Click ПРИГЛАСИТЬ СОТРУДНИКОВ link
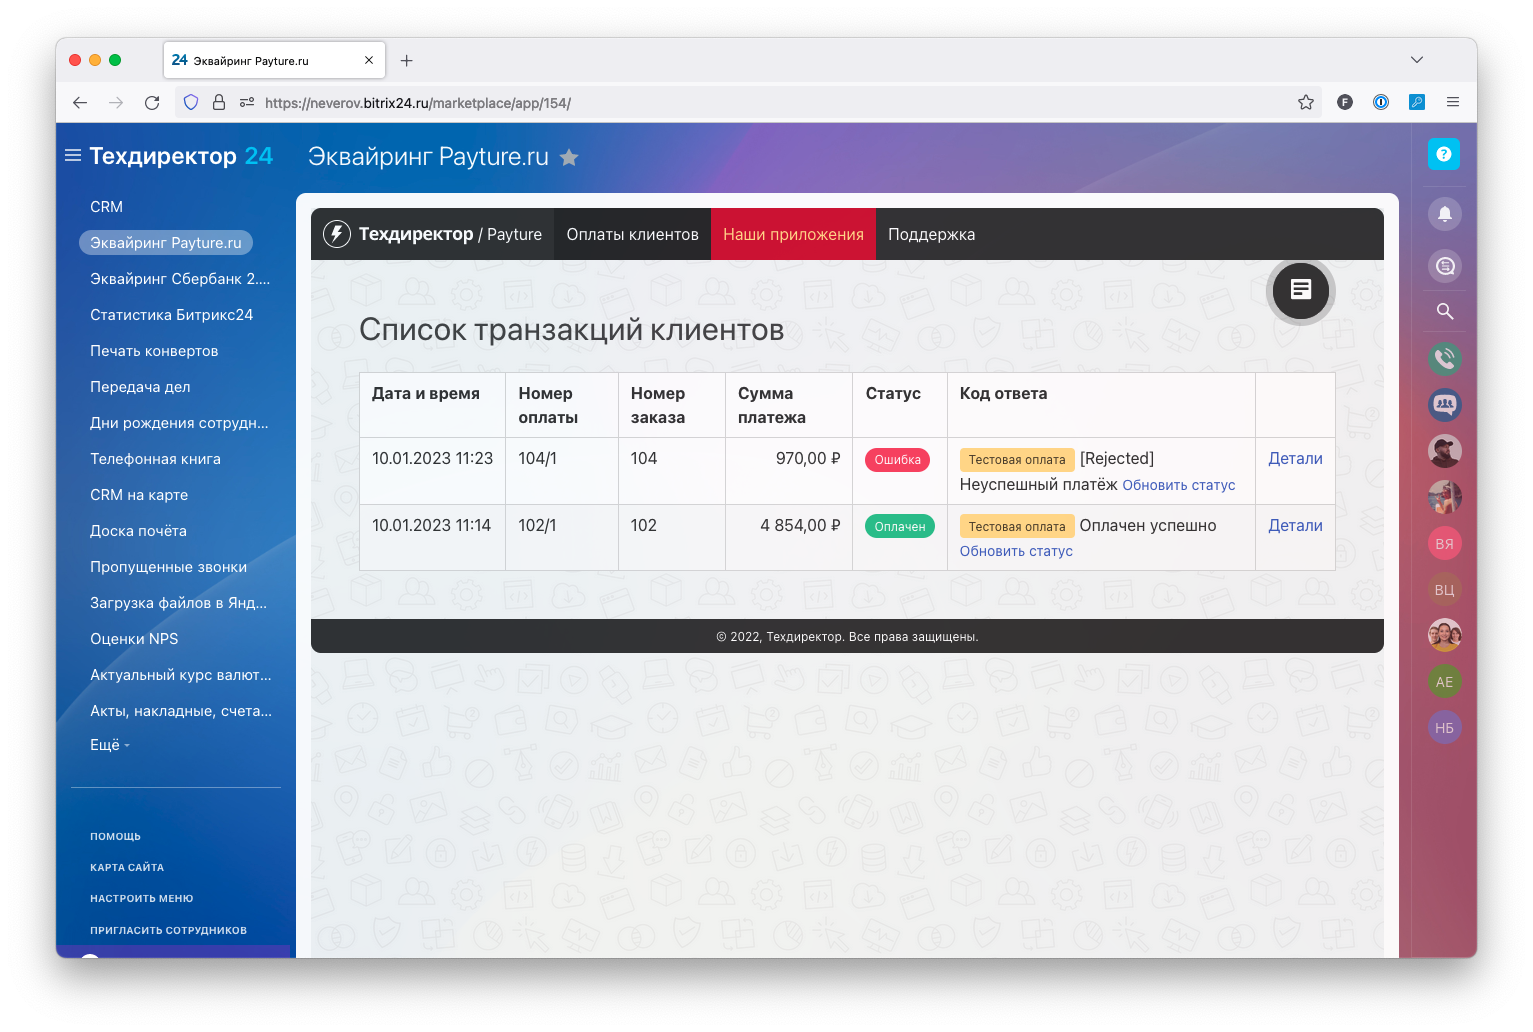1533x1032 pixels. click(x=168, y=930)
